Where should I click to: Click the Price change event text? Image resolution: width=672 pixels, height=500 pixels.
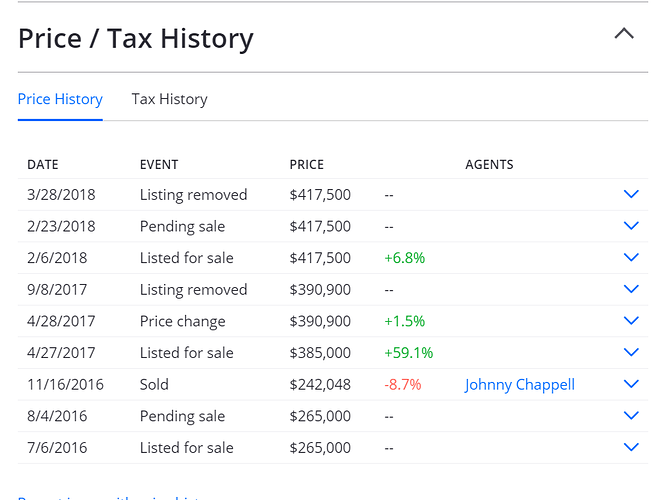pos(183,321)
